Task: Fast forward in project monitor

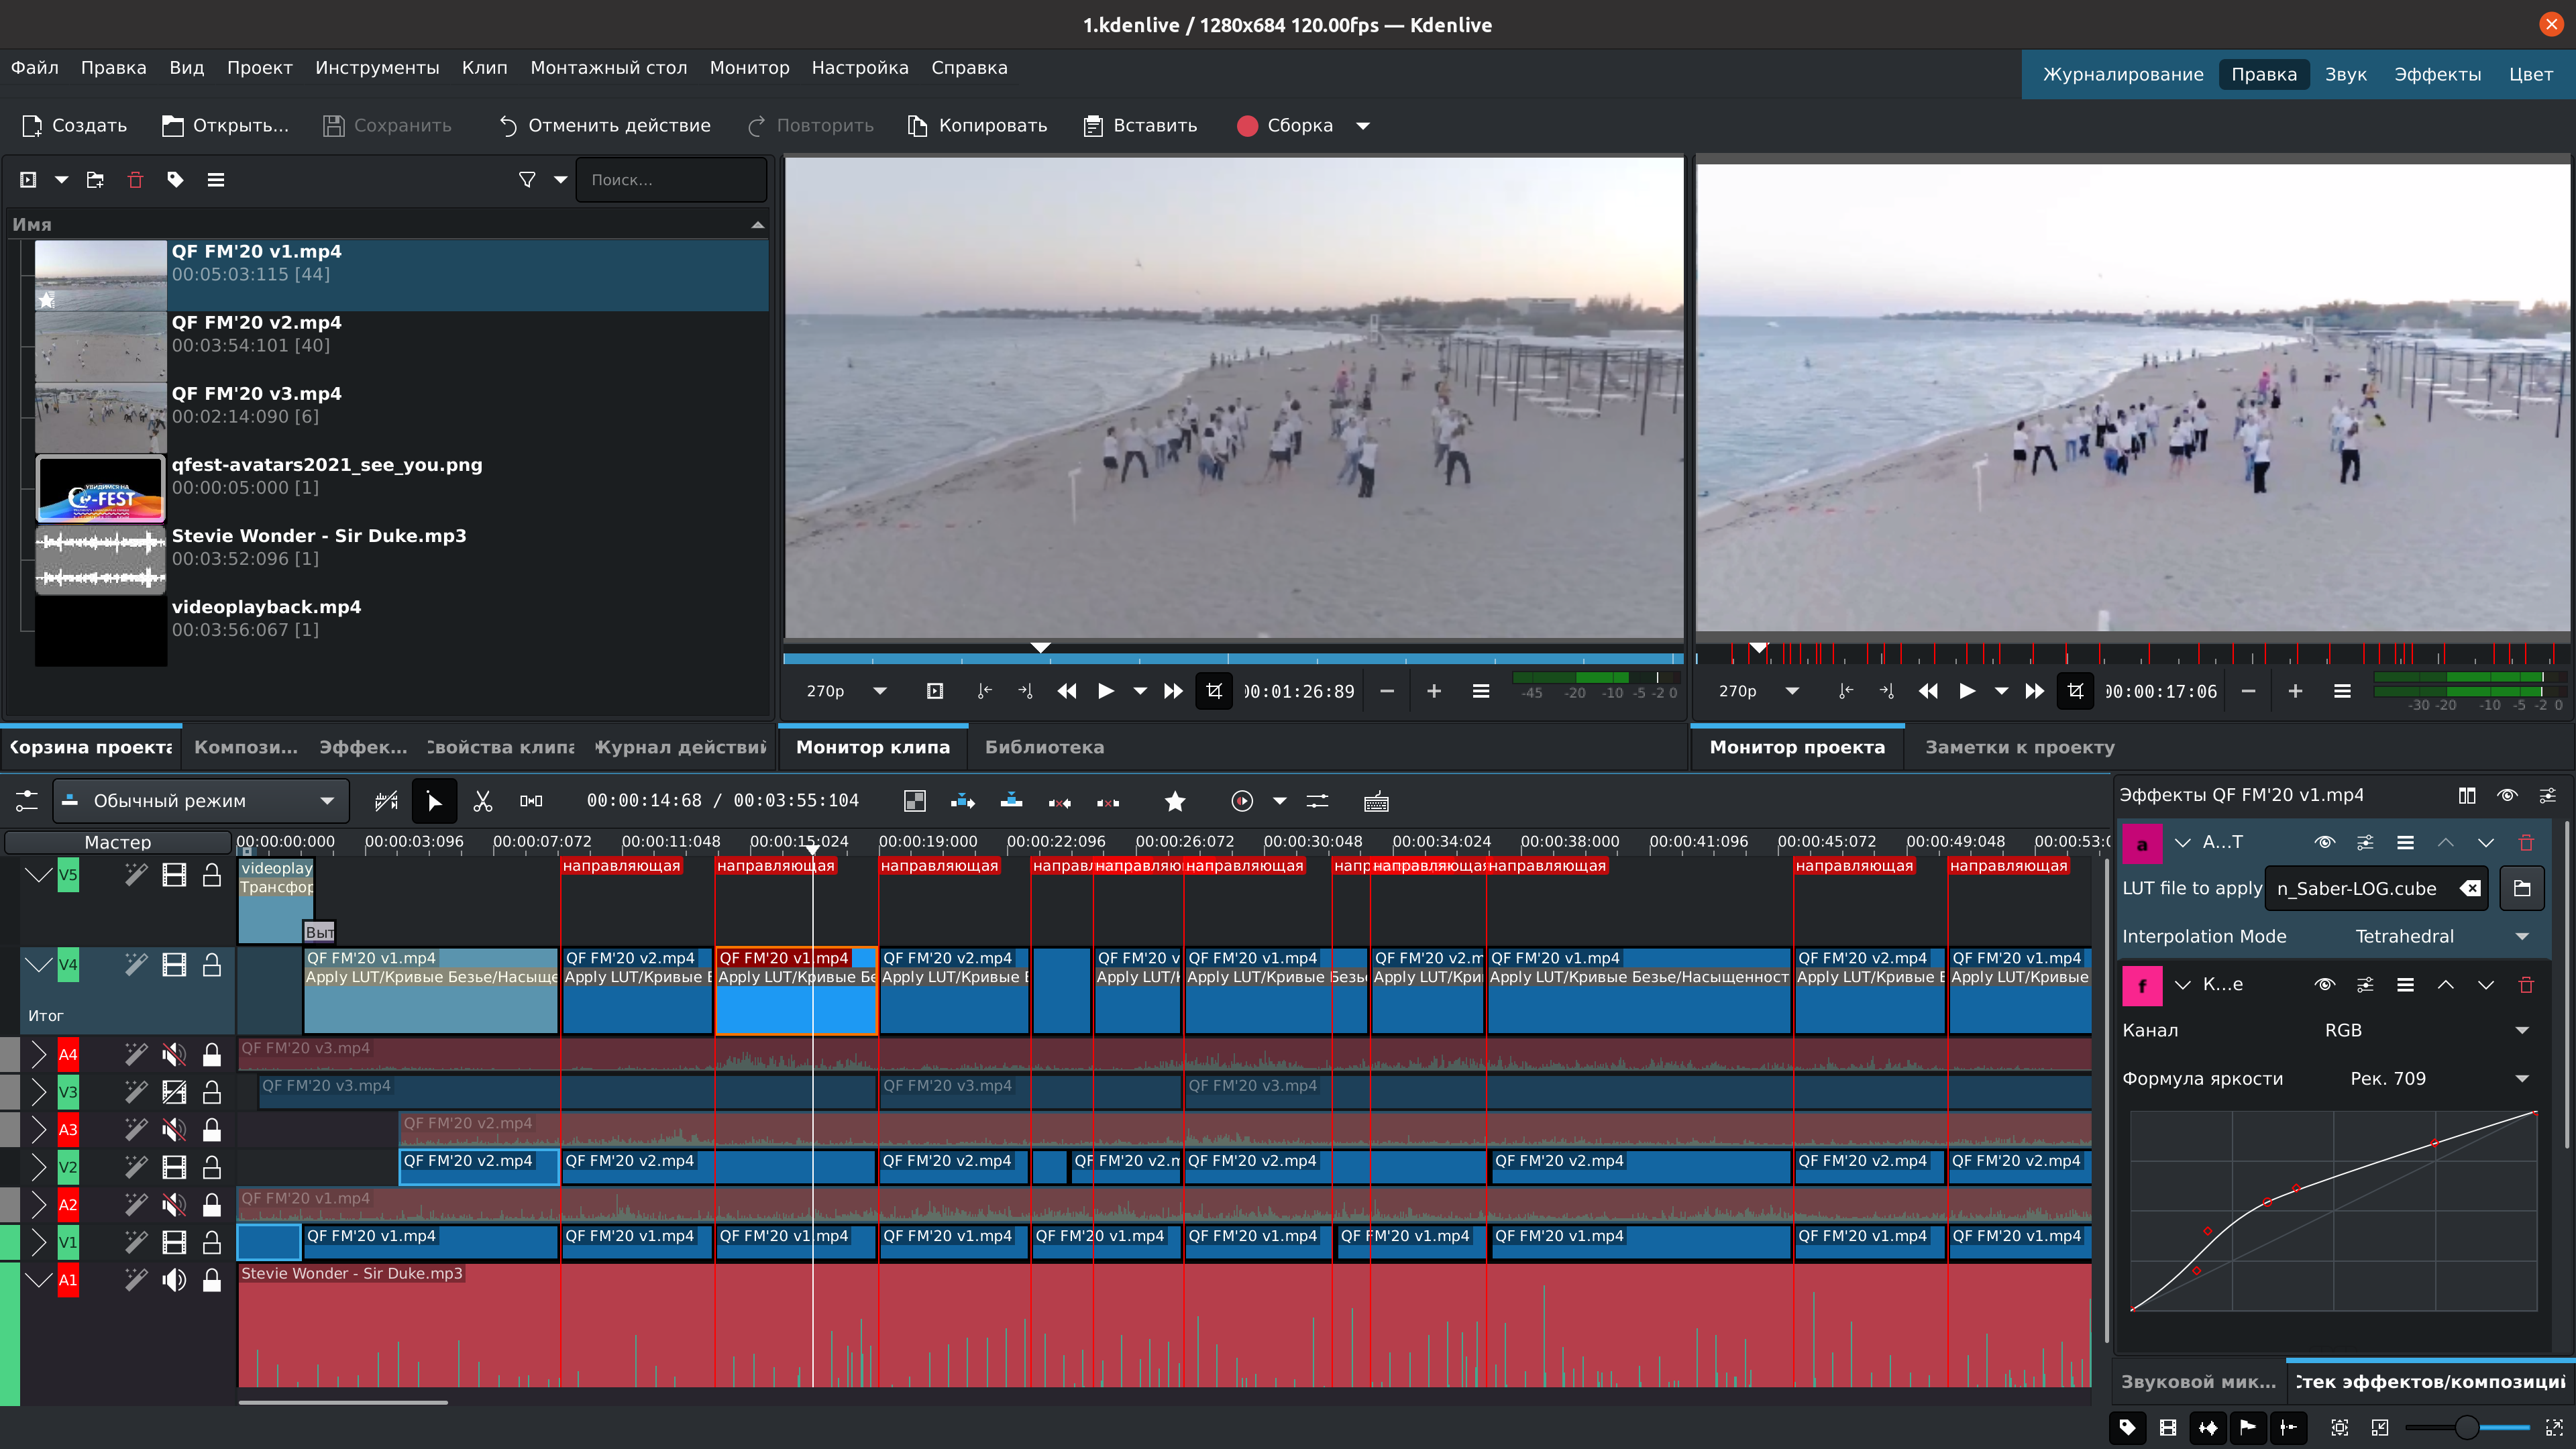Action: [x=2034, y=691]
